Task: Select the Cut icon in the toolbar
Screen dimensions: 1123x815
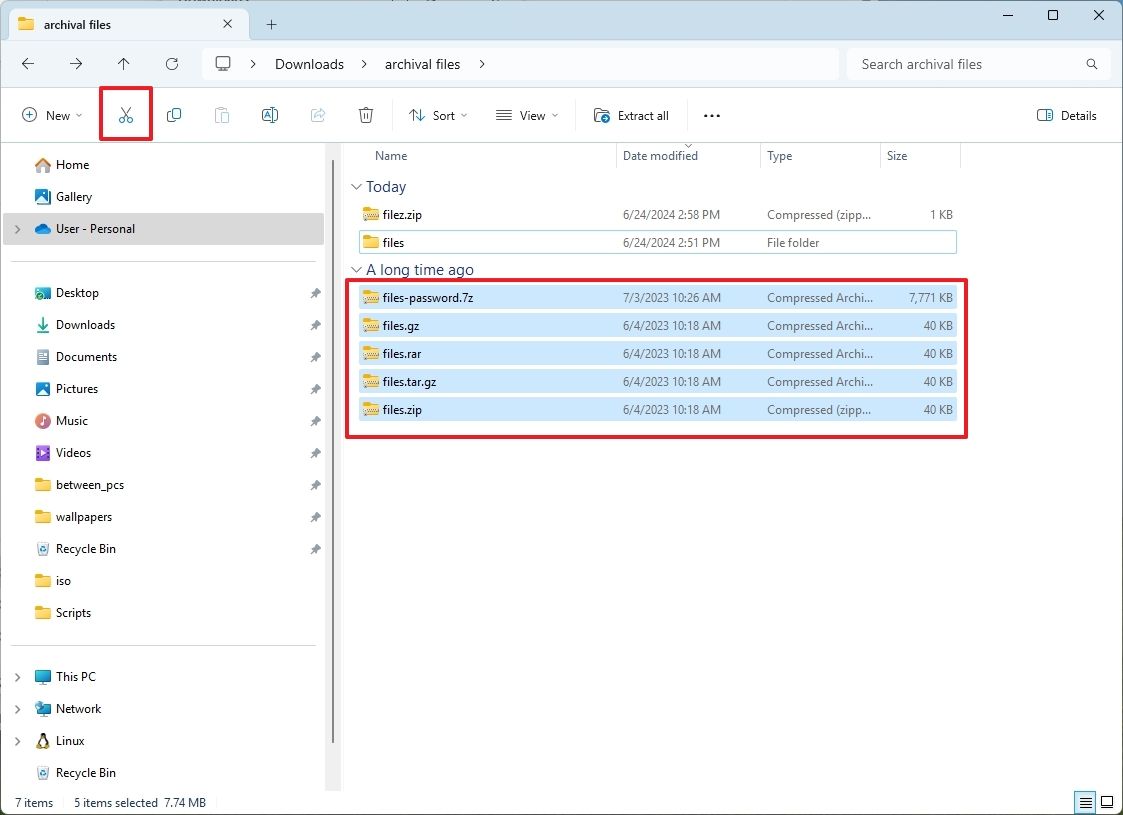Action: [125, 114]
